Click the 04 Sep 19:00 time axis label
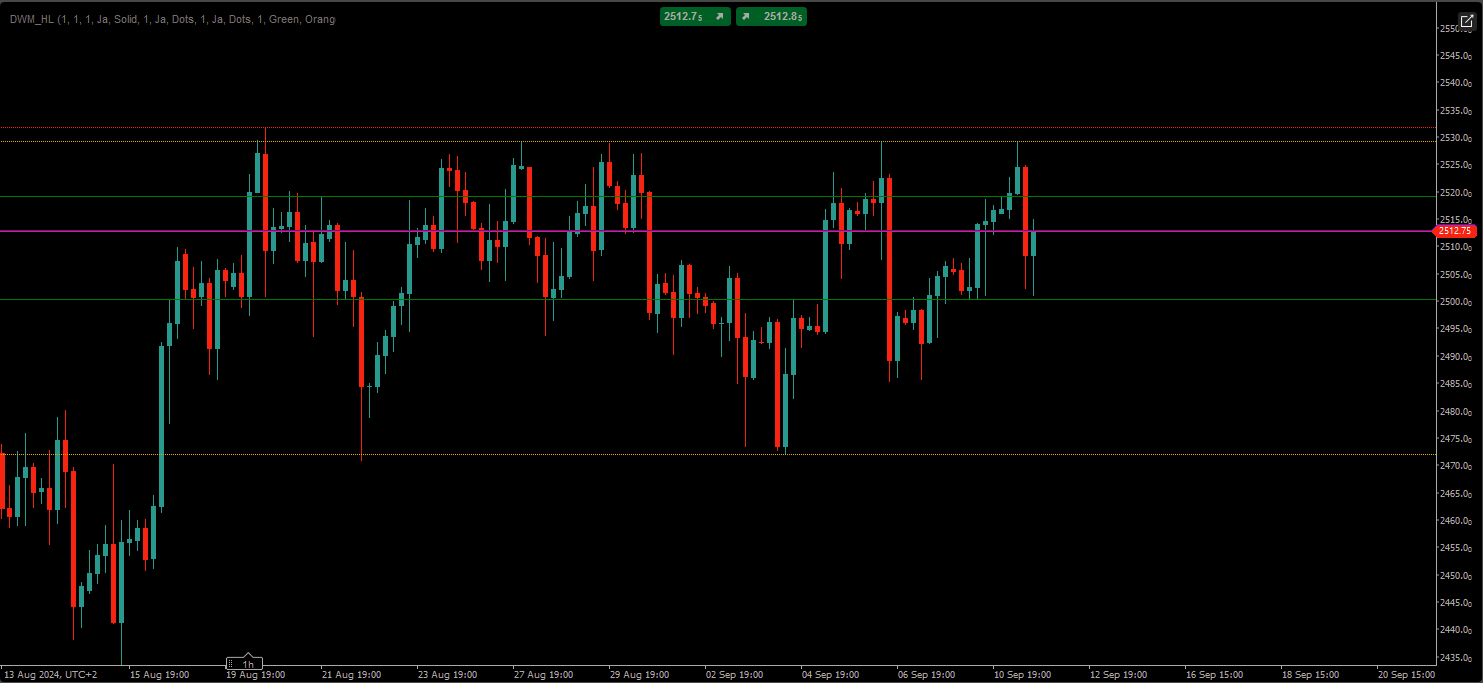Image resolution: width=1483 pixels, height=683 pixels. 830,675
